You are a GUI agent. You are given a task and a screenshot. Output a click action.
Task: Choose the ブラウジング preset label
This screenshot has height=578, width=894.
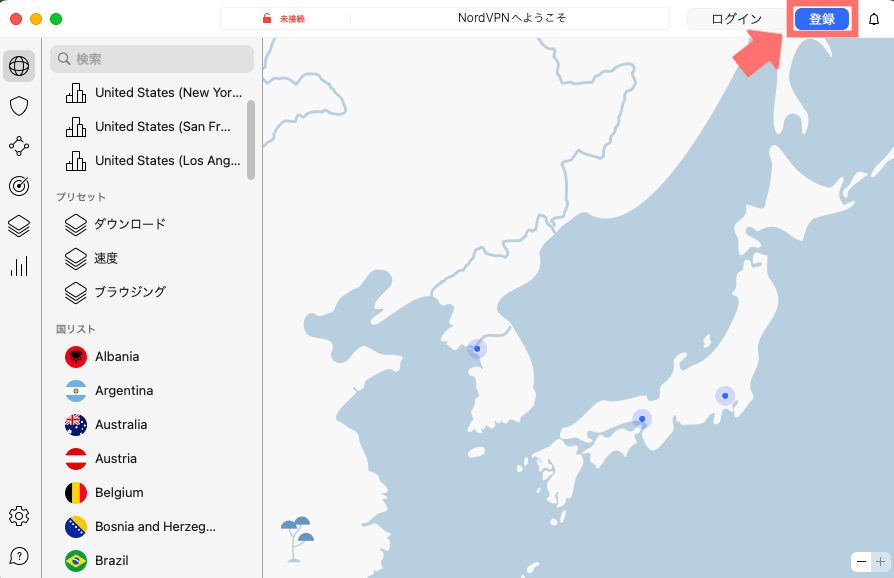(130, 292)
